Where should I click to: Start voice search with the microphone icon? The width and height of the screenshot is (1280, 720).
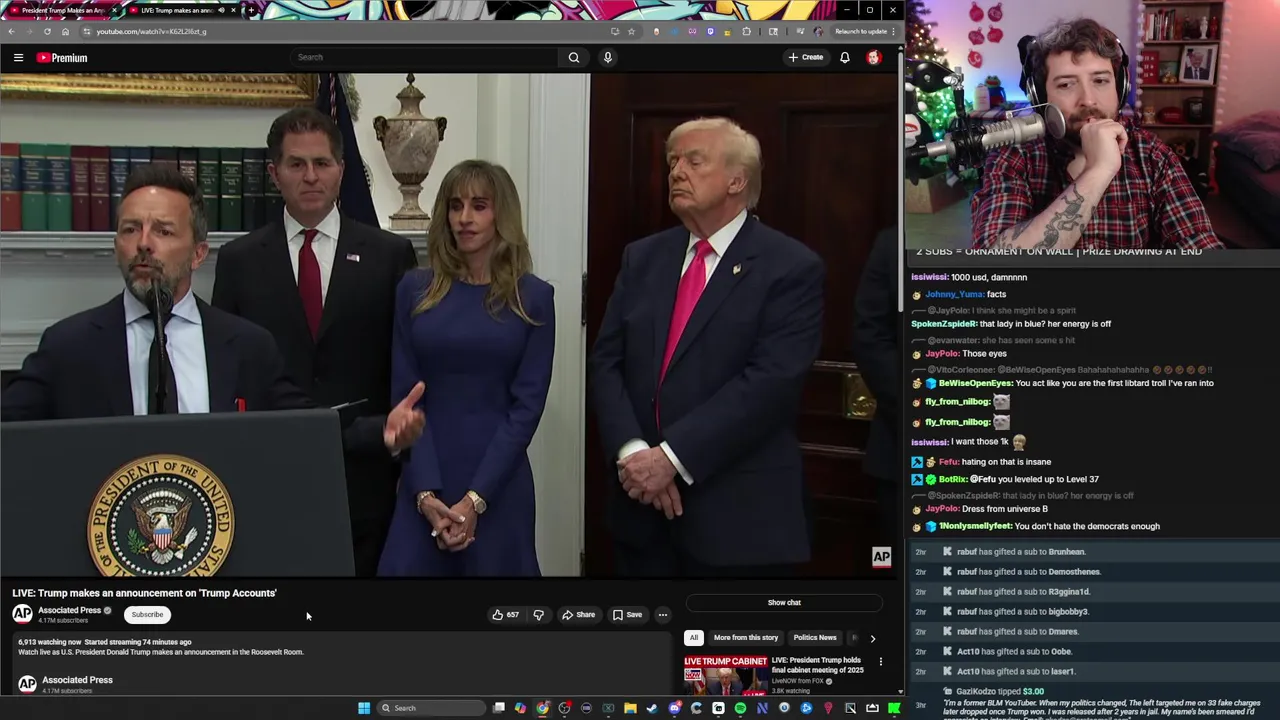click(607, 57)
